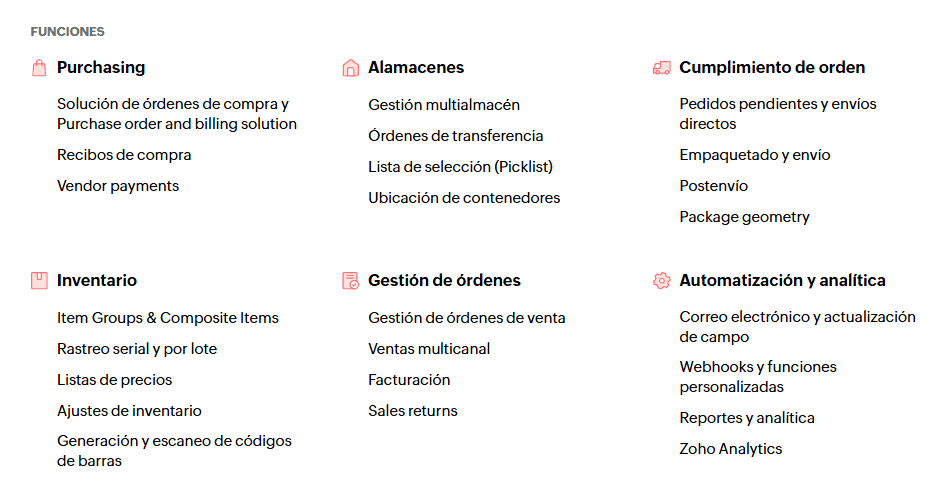Image resolution: width=940 pixels, height=484 pixels.
Task: Select Sales returns link
Action: (x=413, y=411)
